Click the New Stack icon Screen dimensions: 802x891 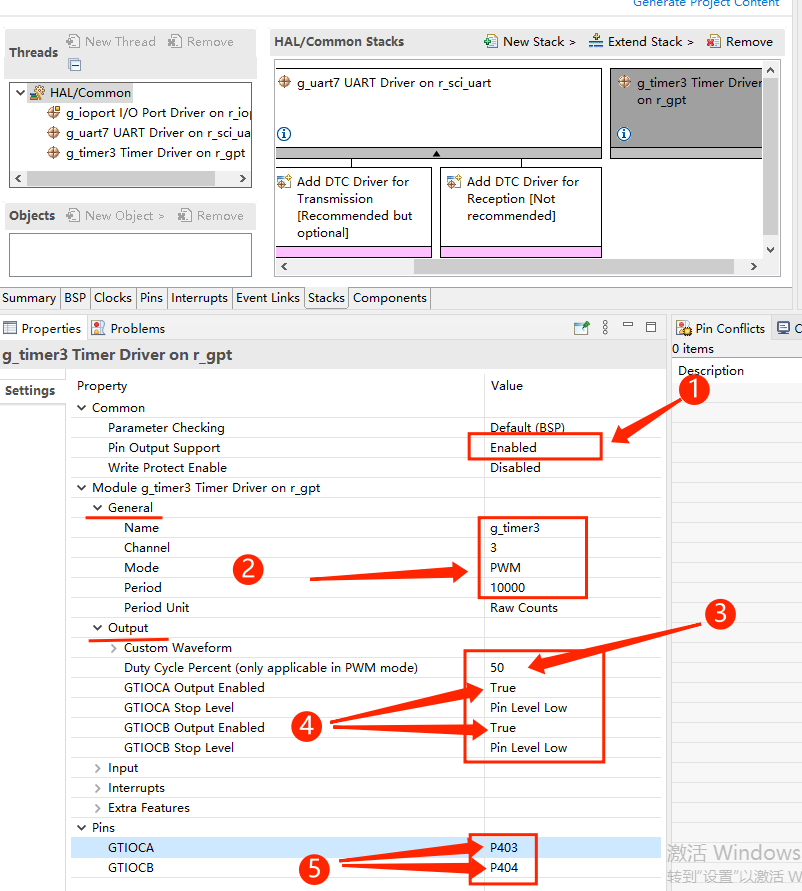tap(491, 42)
